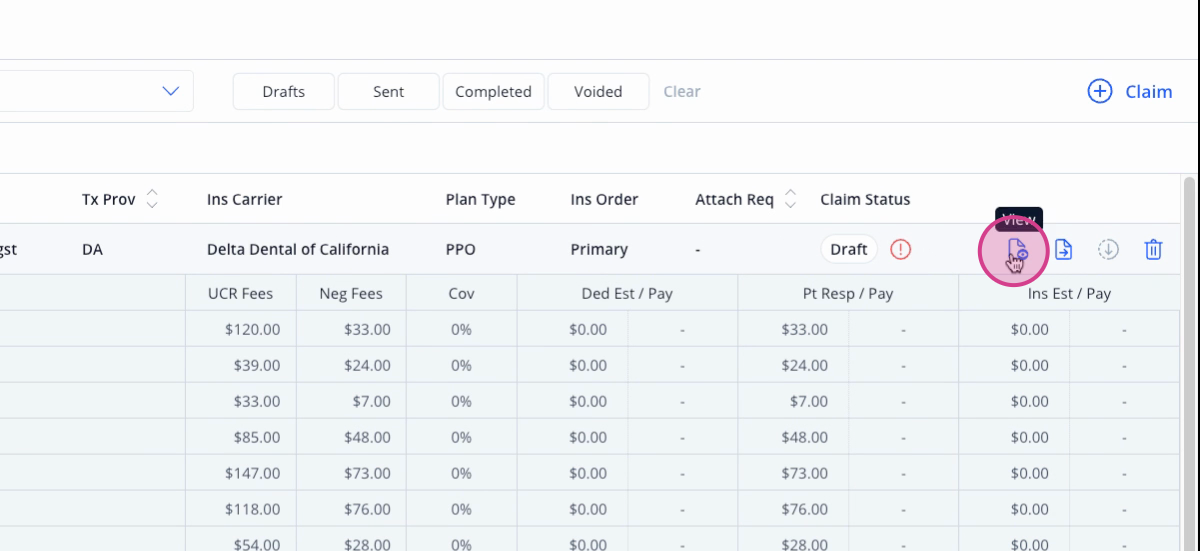Image resolution: width=1200 pixels, height=551 pixels.
Task: Filter claims by Voided
Action: tap(598, 91)
